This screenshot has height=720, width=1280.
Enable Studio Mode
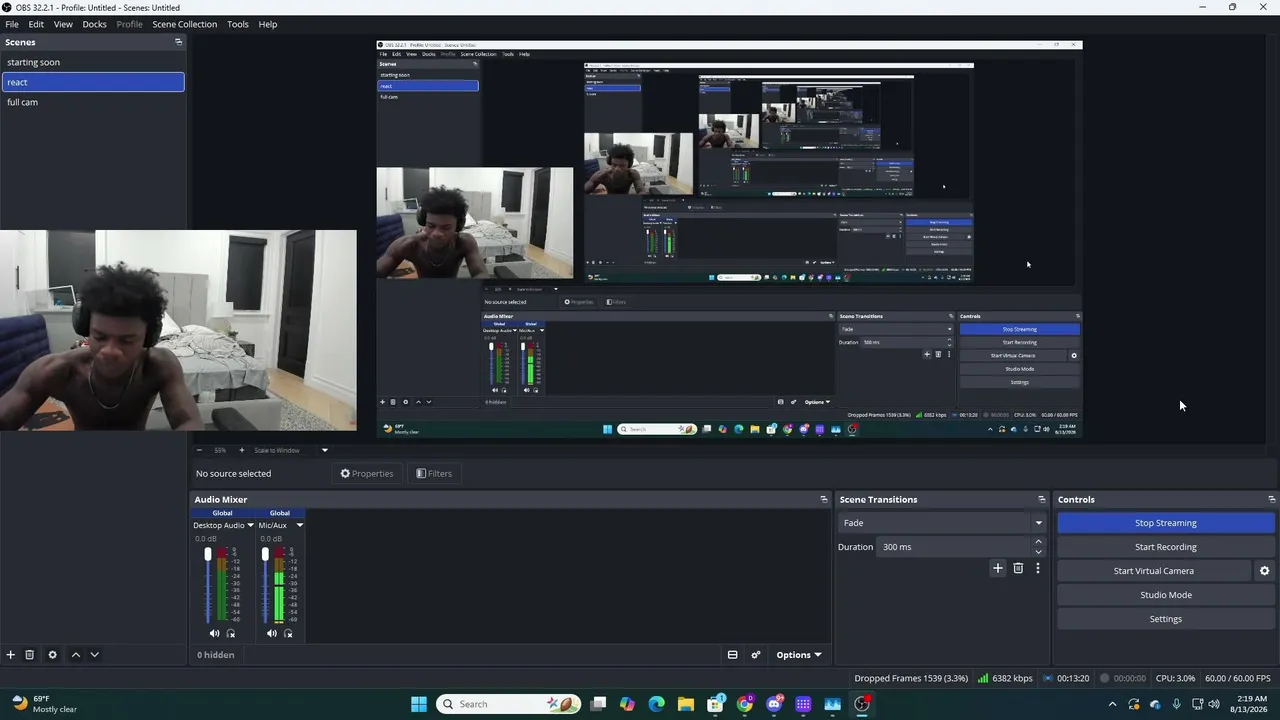pyautogui.click(x=1166, y=595)
